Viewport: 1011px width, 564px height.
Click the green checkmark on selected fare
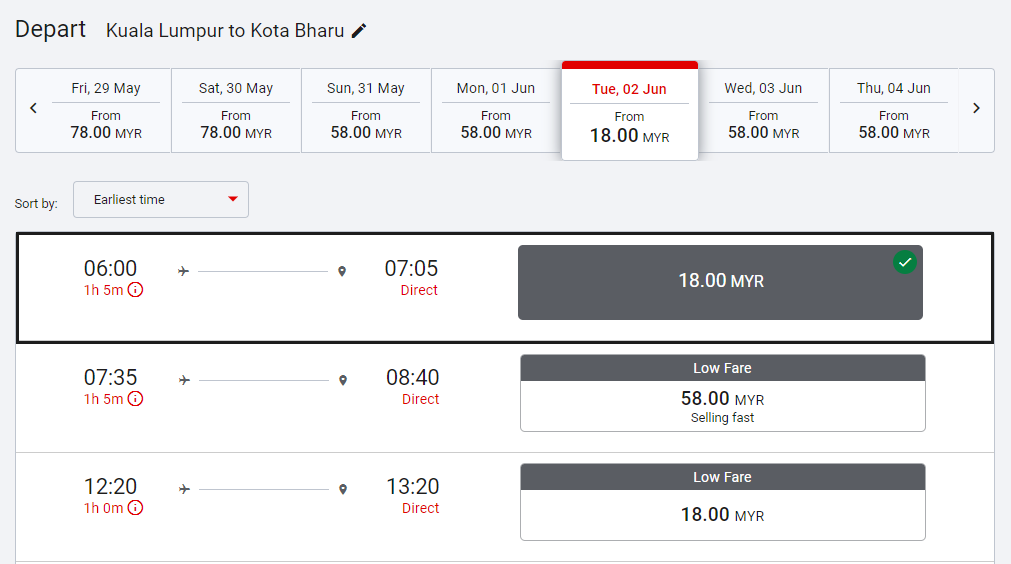coord(905,262)
